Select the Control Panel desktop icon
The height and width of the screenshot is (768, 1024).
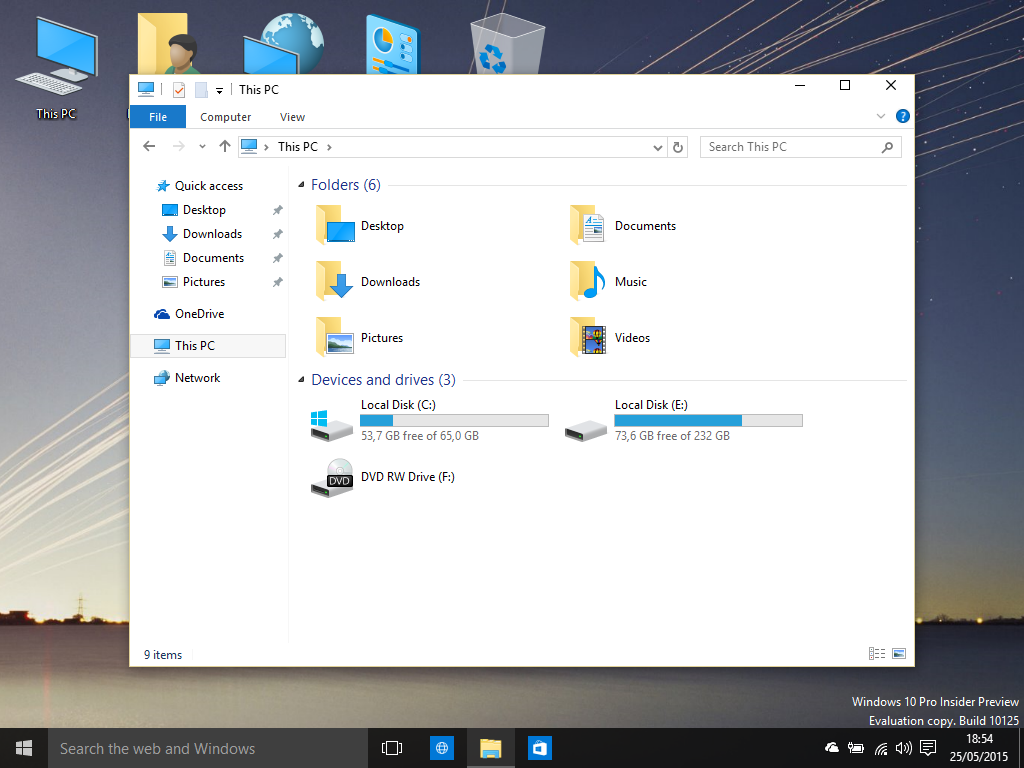click(392, 44)
